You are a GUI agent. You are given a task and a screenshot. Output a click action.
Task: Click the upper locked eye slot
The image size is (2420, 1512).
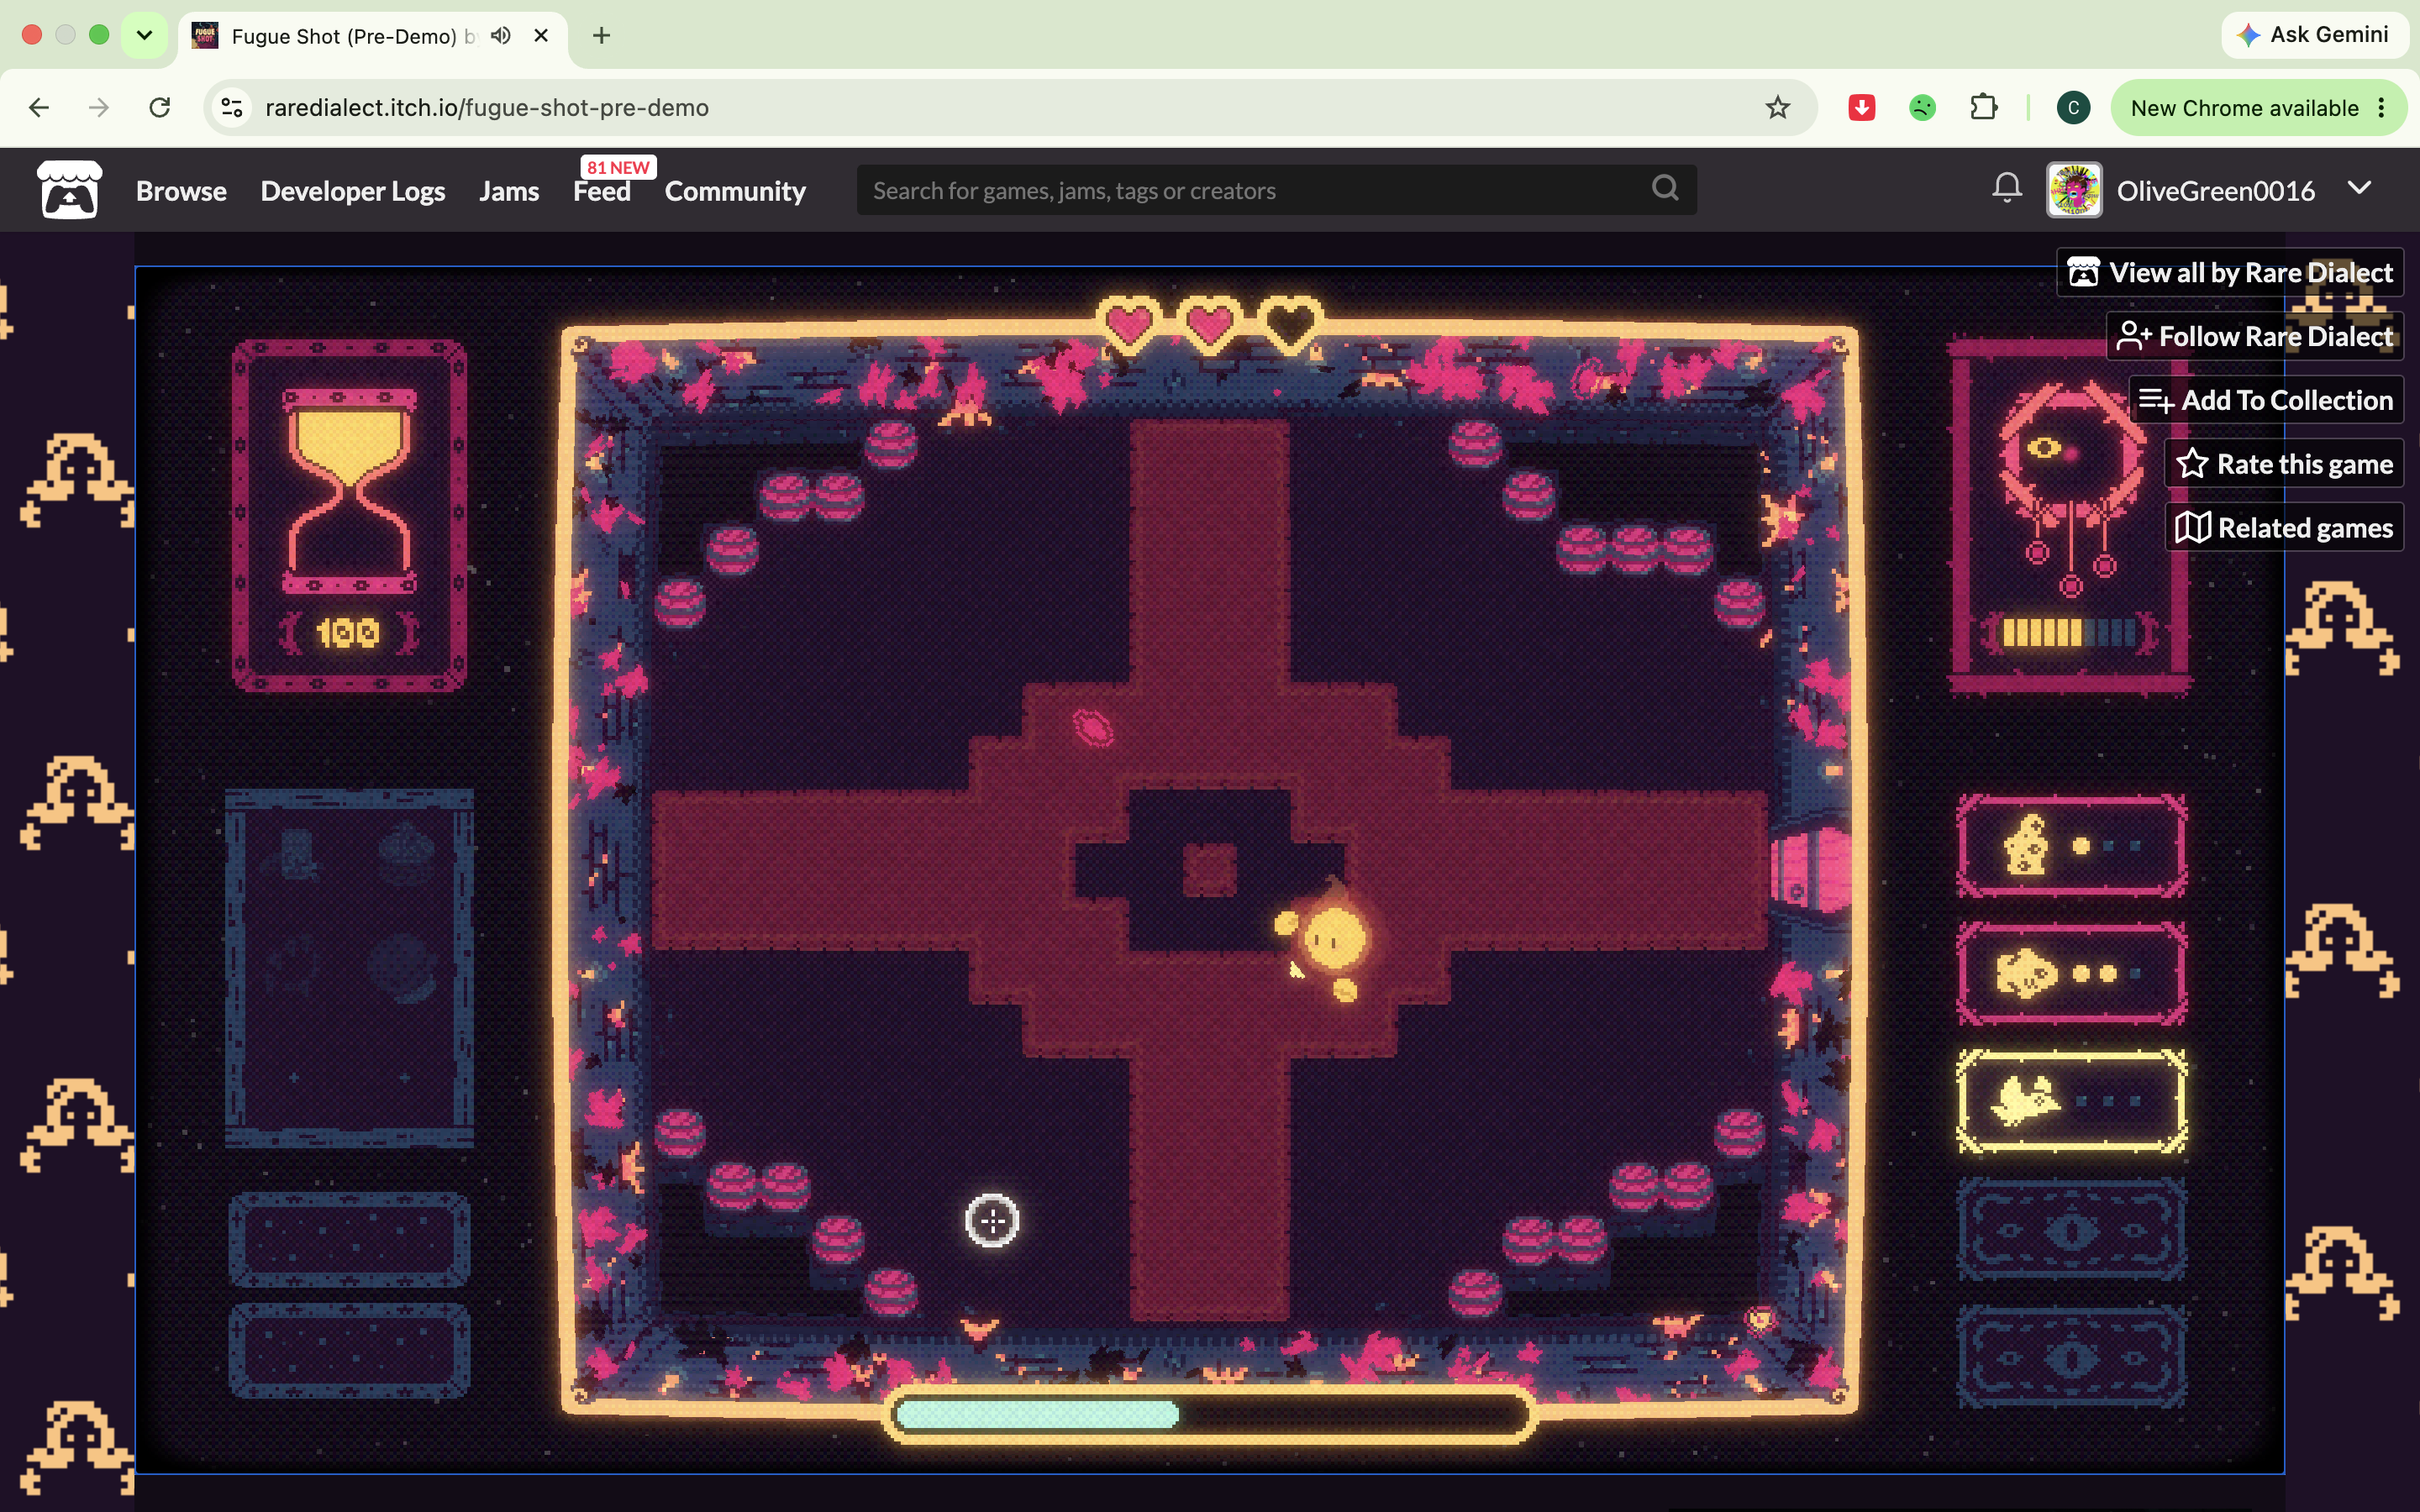(x=2071, y=1229)
